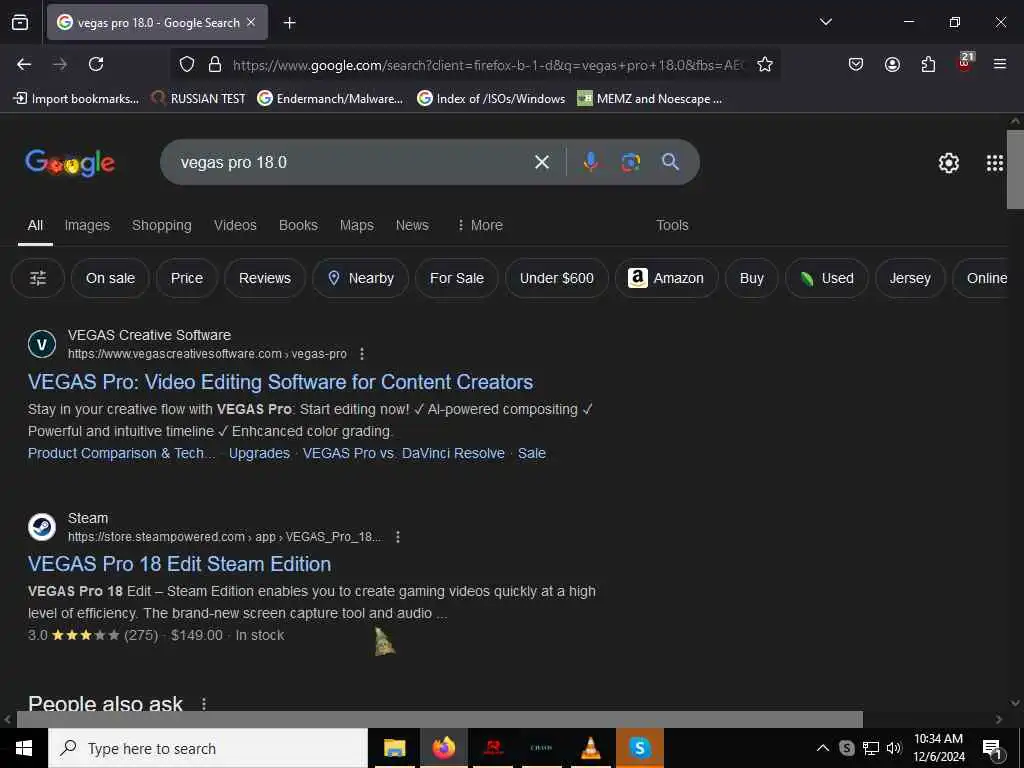Select the All results tab
Screen dimensions: 1024x768
click(x=35, y=225)
